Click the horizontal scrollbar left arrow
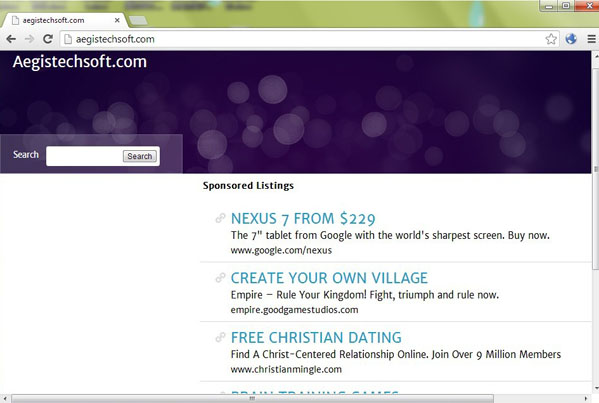 [5, 398]
